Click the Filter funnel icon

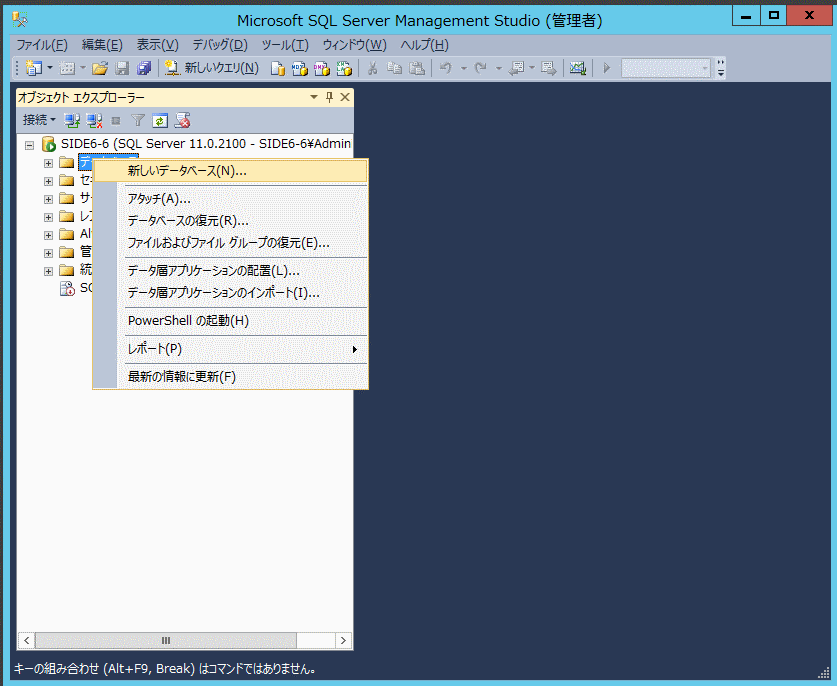click(138, 121)
